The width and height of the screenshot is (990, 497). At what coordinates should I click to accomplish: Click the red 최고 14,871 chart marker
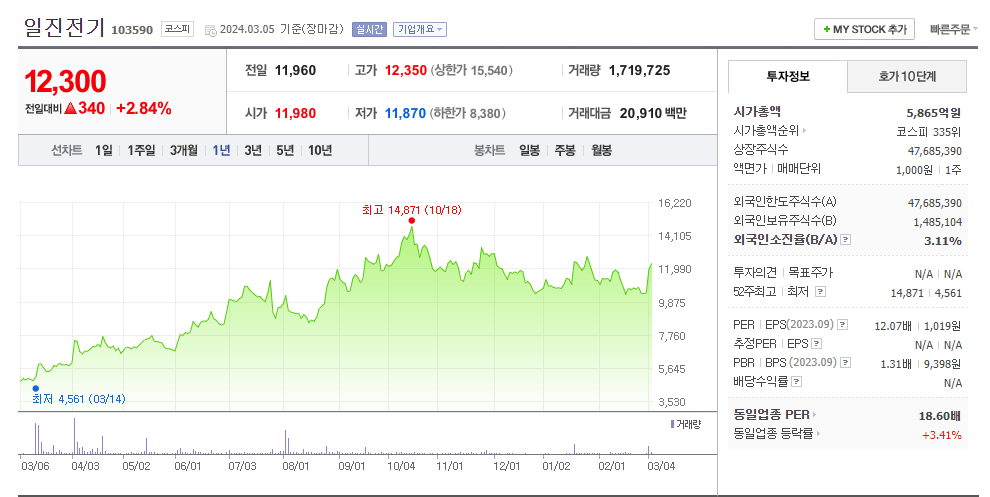coord(412,220)
